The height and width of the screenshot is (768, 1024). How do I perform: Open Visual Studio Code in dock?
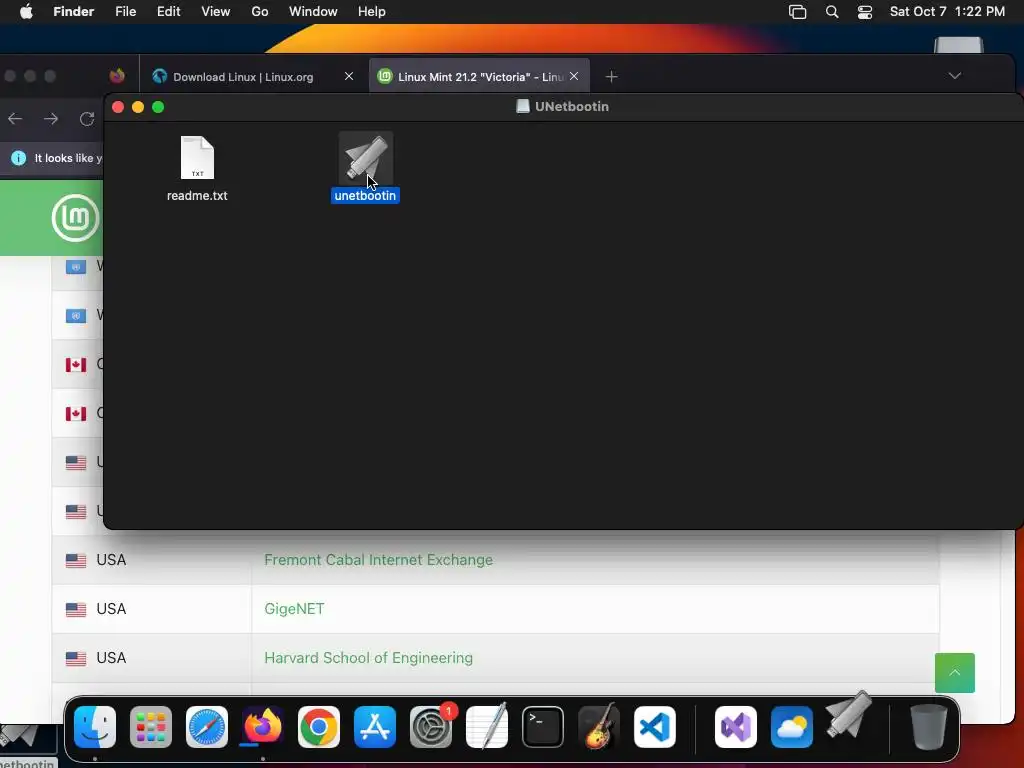[654, 727]
